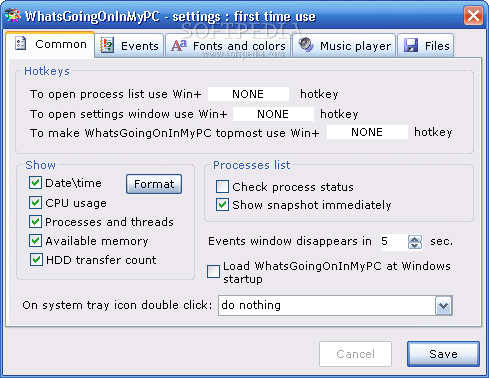Click the Music player speaker icon
489x378 pixels.
[x=306, y=45]
